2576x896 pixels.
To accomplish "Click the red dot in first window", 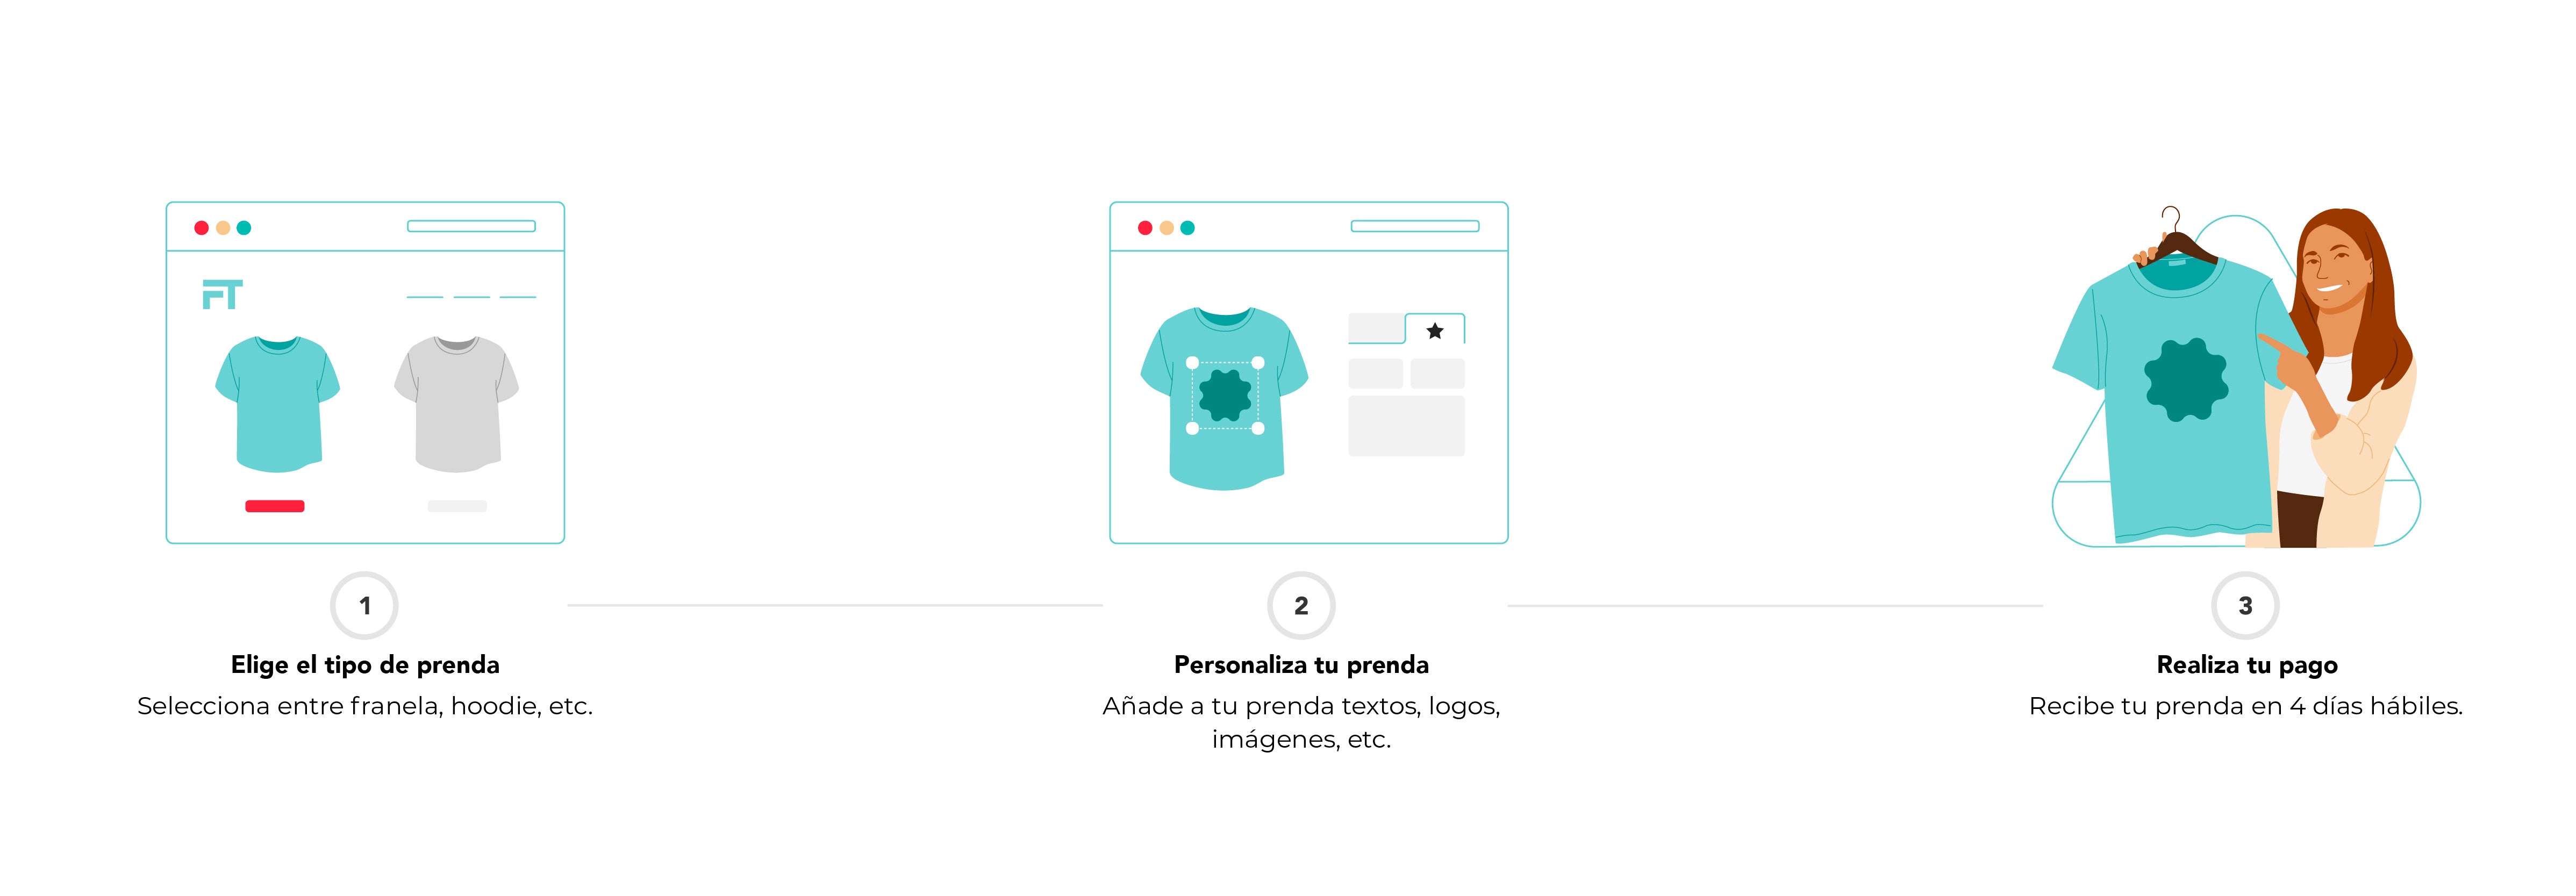I will (201, 228).
